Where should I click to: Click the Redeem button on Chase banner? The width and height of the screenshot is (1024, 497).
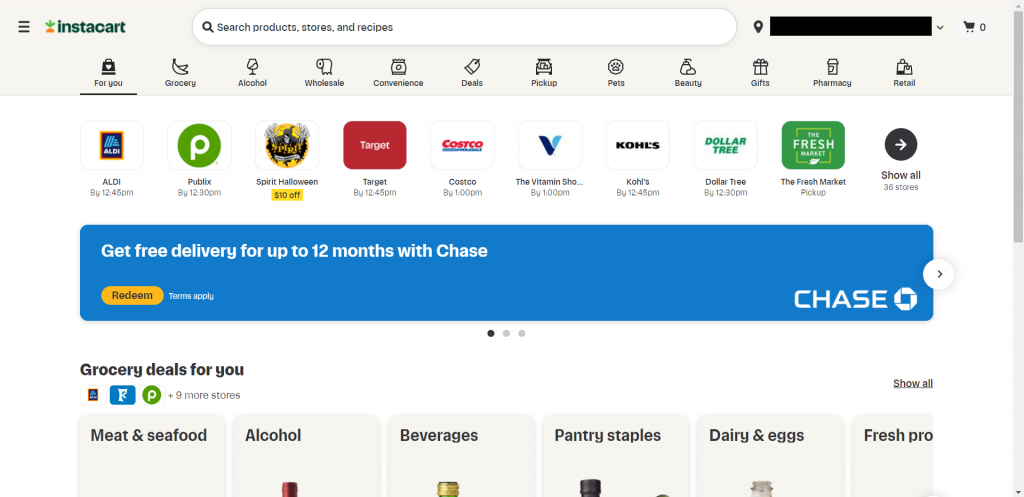(132, 295)
